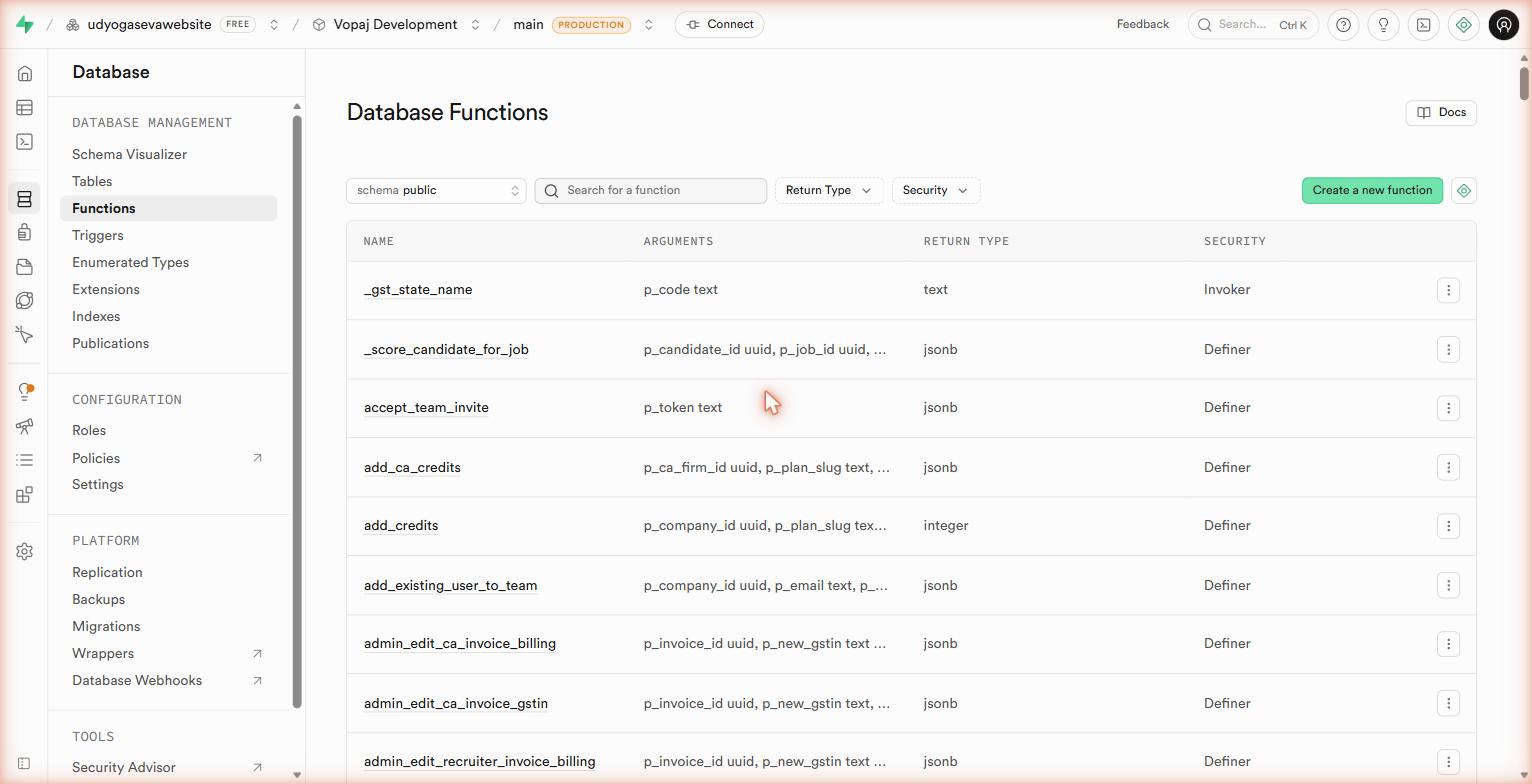This screenshot has height=784, width=1532.
Task: Open actions menu for add_ca_credits row
Action: pyautogui.click(x=1448, y=467)
